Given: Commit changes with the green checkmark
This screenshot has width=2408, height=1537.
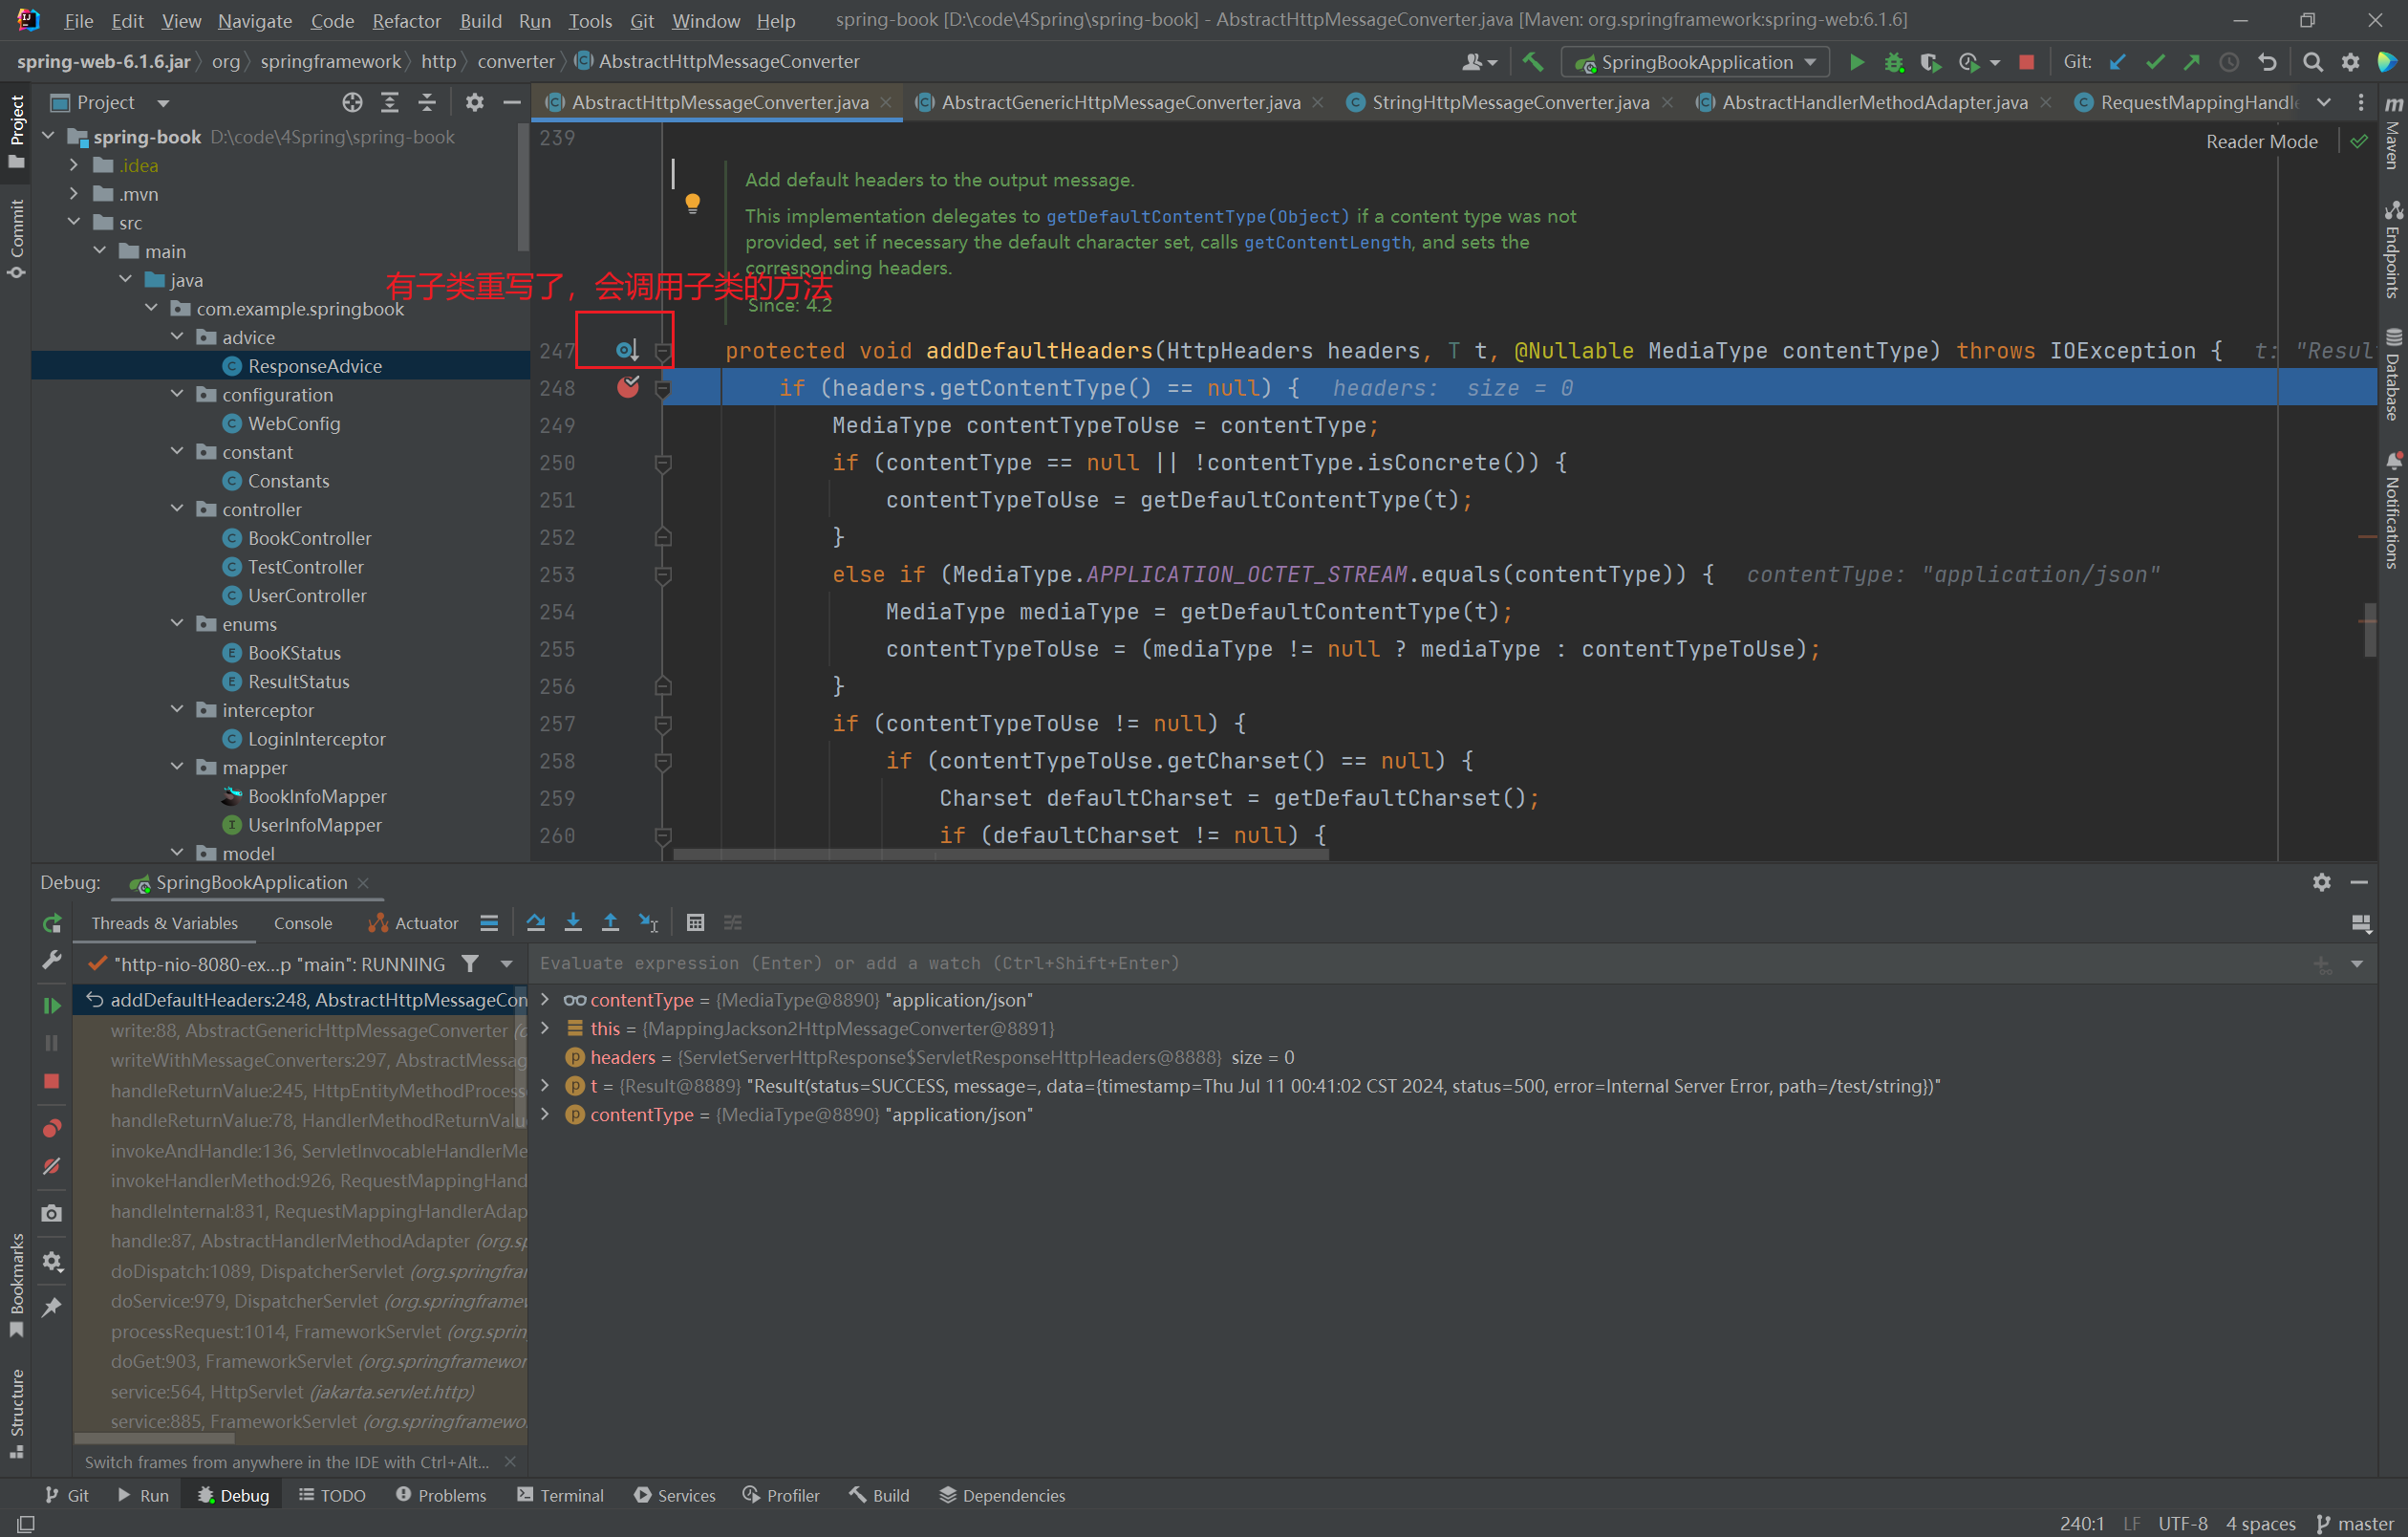Looking at the screenshot, I should point(2155,62).
